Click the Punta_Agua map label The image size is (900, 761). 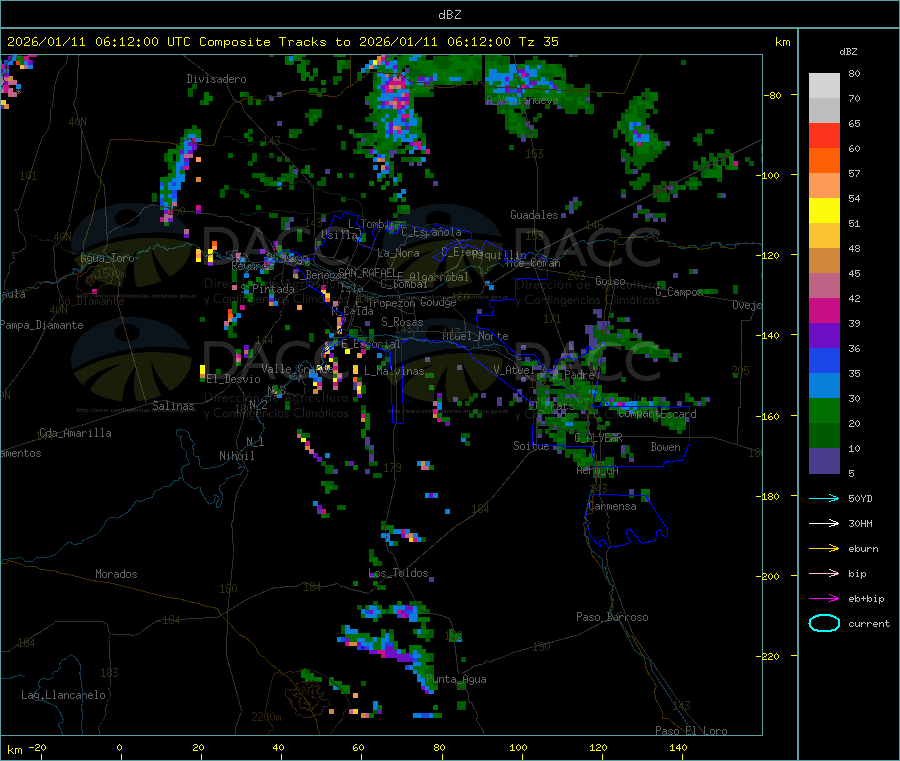[456, 679]
